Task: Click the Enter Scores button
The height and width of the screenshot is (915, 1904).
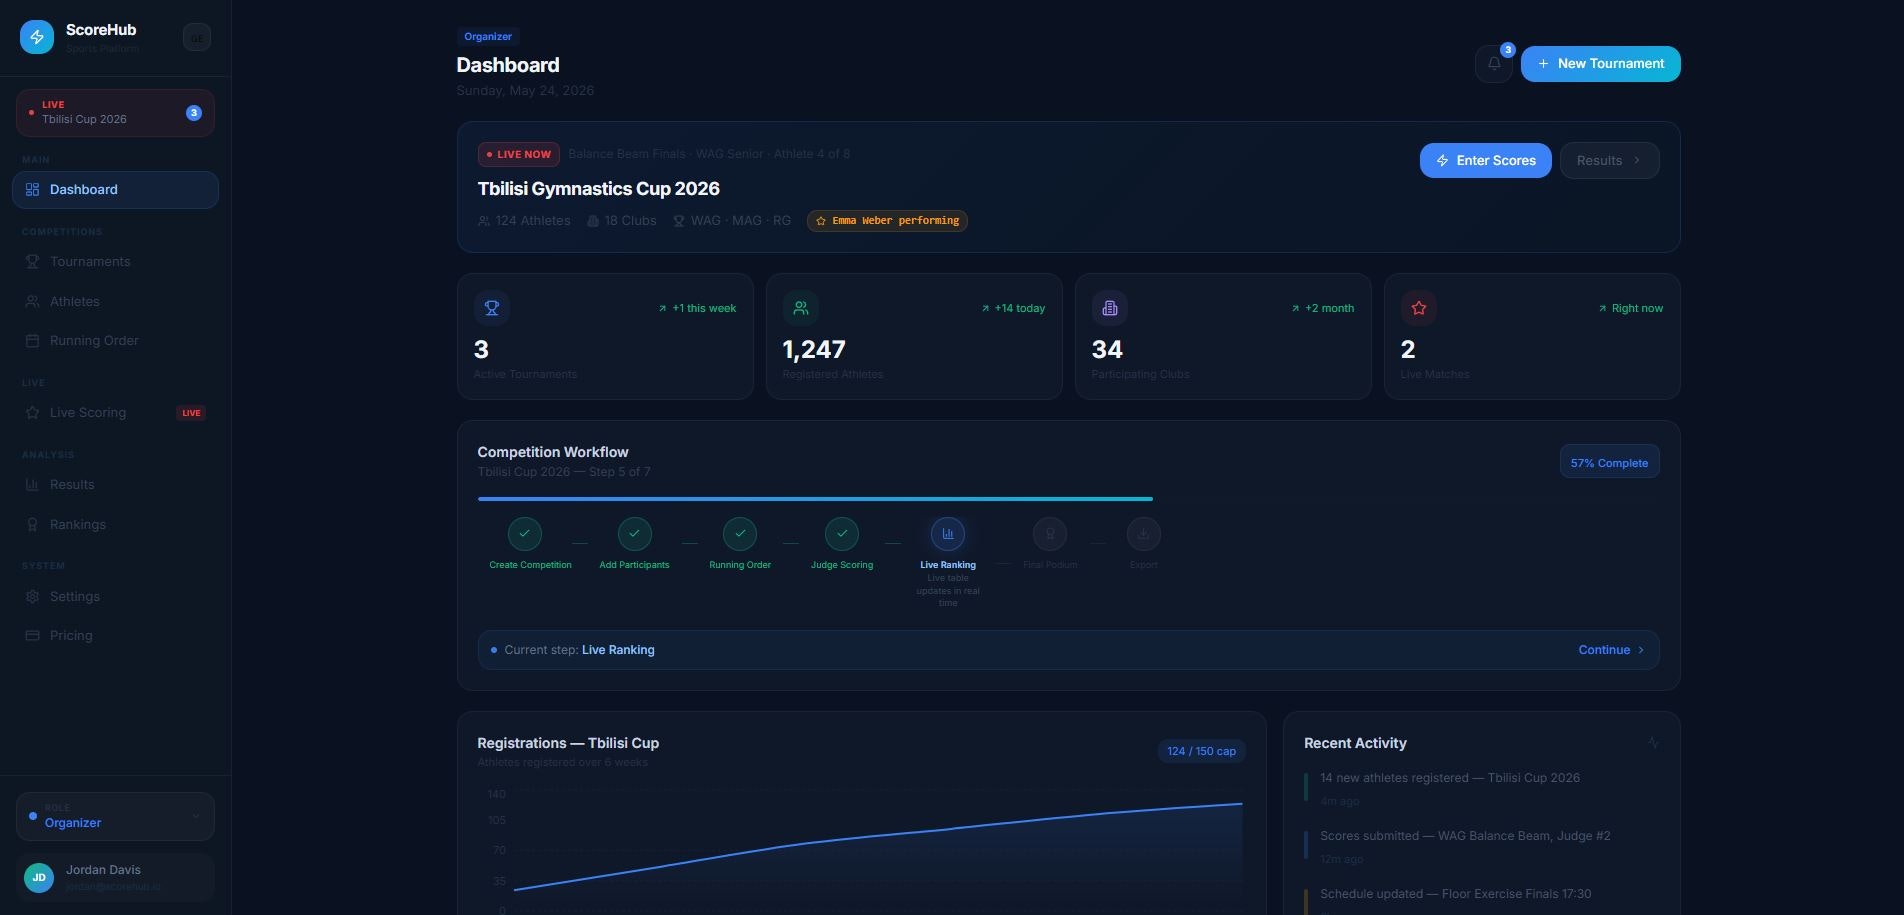Action: 1485,161
